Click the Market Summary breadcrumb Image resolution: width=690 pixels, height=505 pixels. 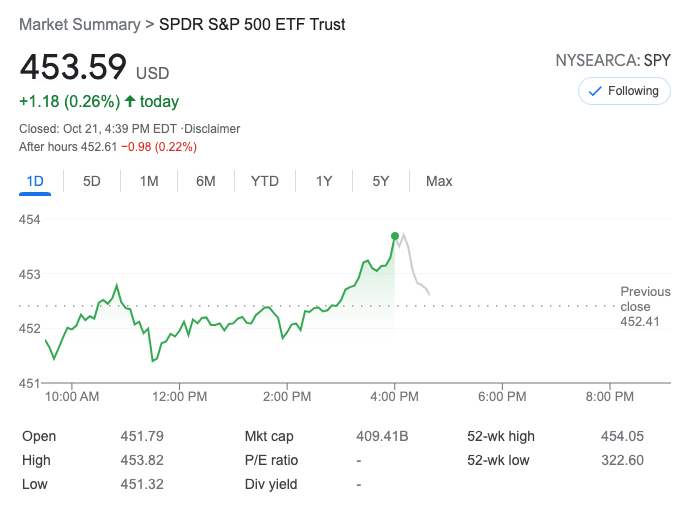tap(80, 24)
